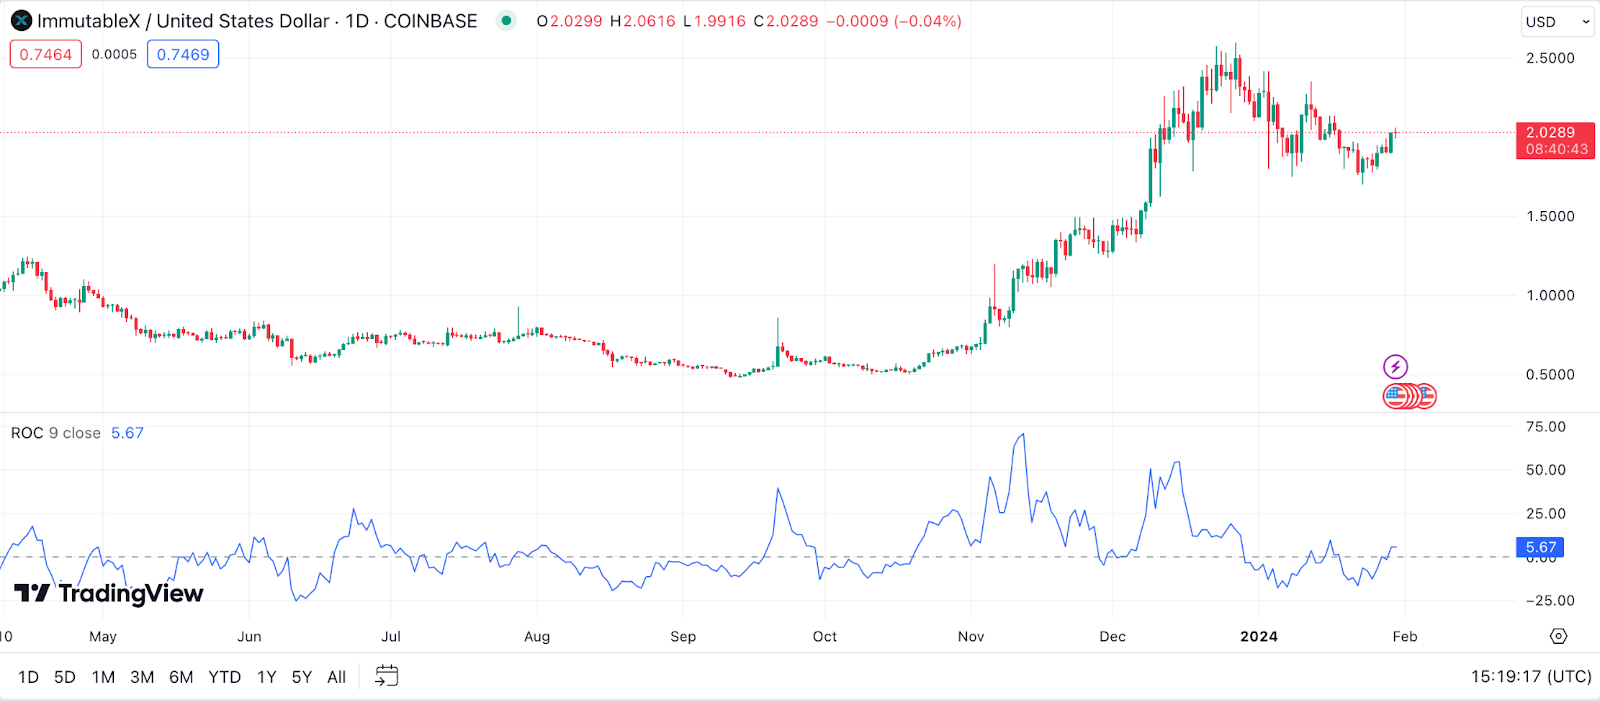
Task: Select the All time range
Action: (x=337, y=677)
